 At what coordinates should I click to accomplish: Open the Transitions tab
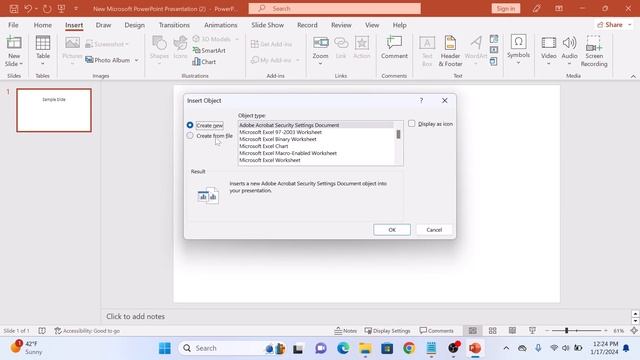point(174,25)
